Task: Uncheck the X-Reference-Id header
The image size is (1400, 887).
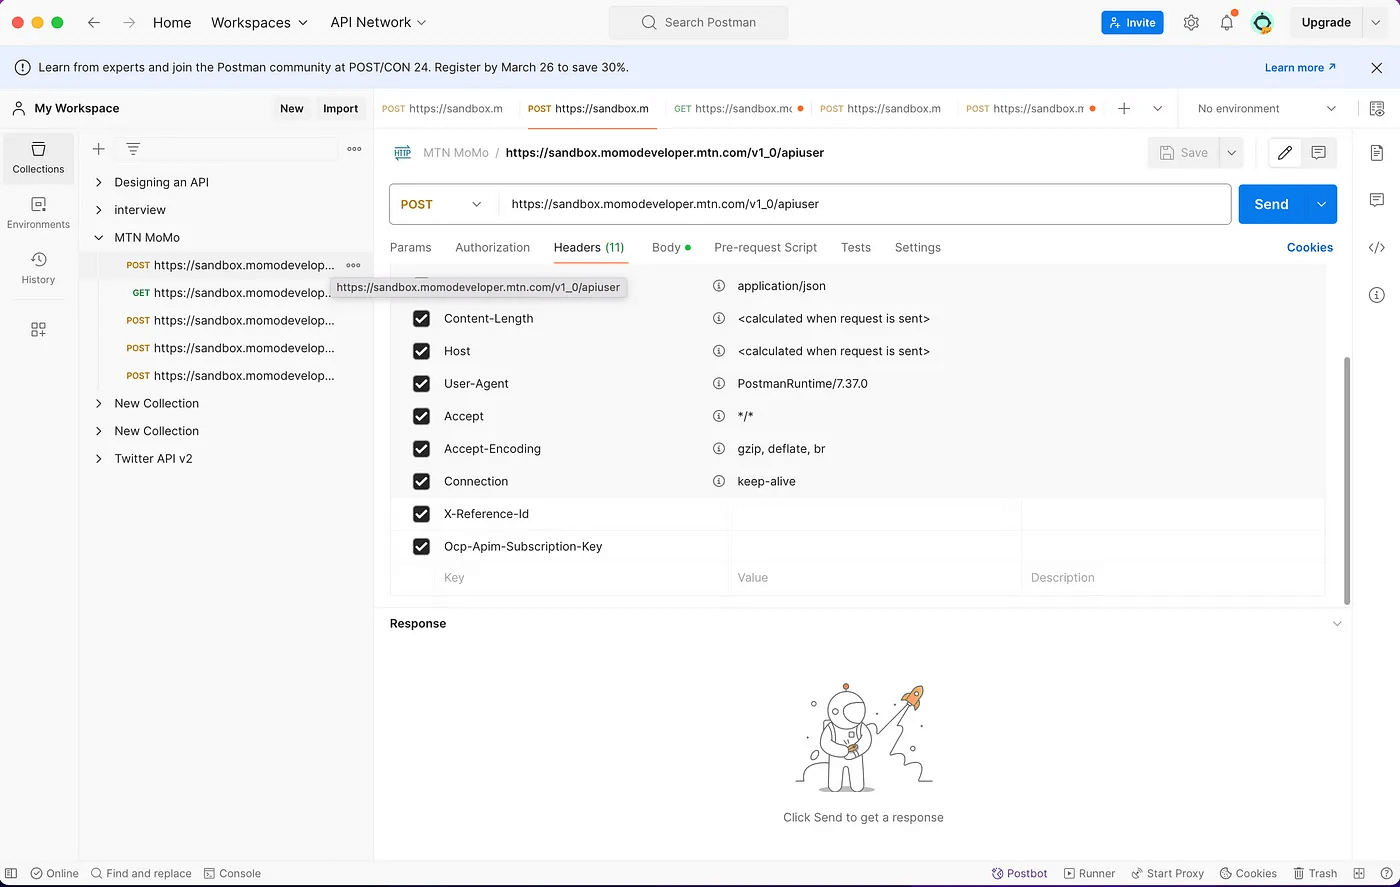Action: click(x=421, y=514)
